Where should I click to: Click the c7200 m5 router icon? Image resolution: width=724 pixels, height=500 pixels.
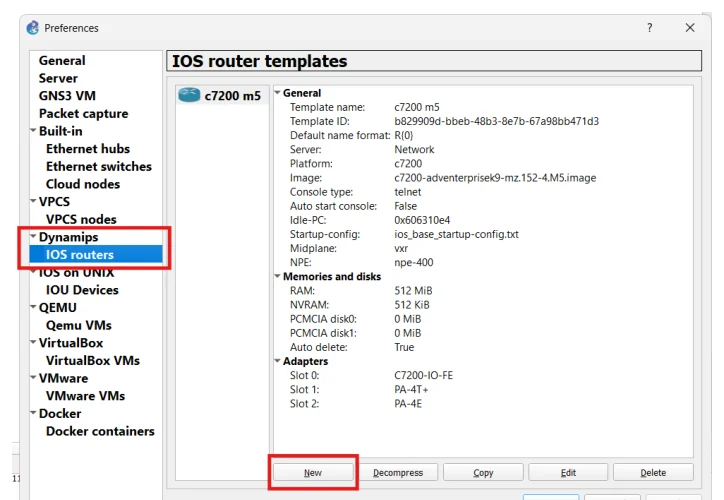click(189, 95)
